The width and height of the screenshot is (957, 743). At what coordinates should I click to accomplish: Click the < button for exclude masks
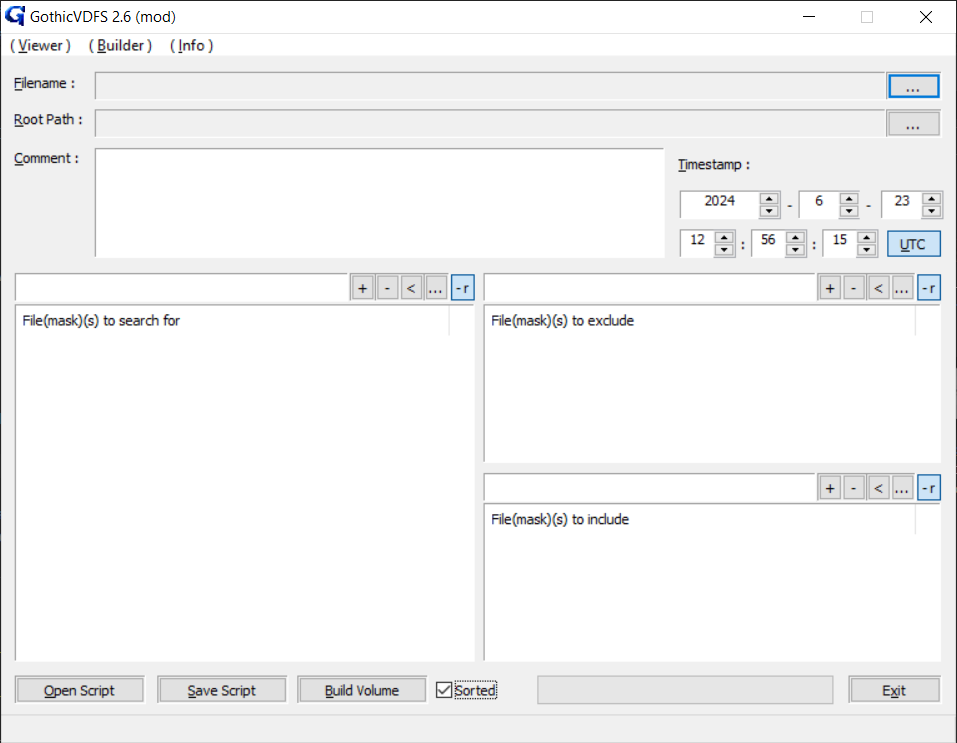pos(878,288)
